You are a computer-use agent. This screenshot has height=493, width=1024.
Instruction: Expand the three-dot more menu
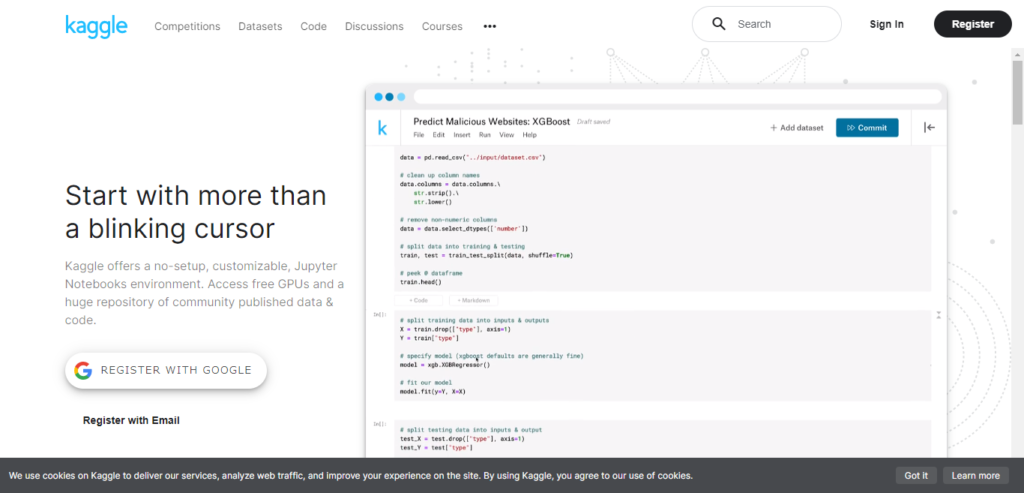pyautogui.click(x=490, y=27)
